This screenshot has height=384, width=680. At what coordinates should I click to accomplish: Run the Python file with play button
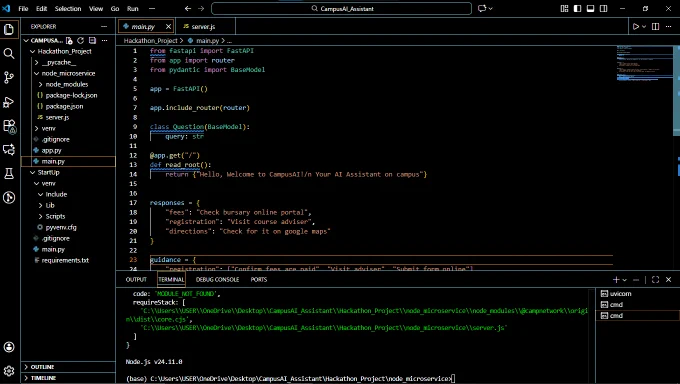click(636, 26)
